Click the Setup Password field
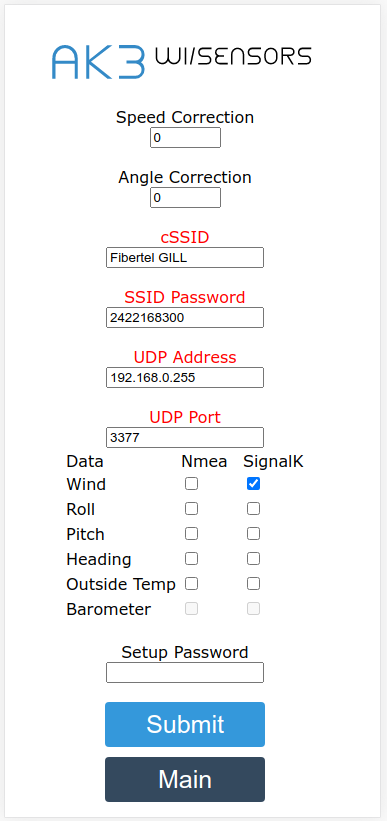Screen dimensions: 387x821 tap(185, 672)
